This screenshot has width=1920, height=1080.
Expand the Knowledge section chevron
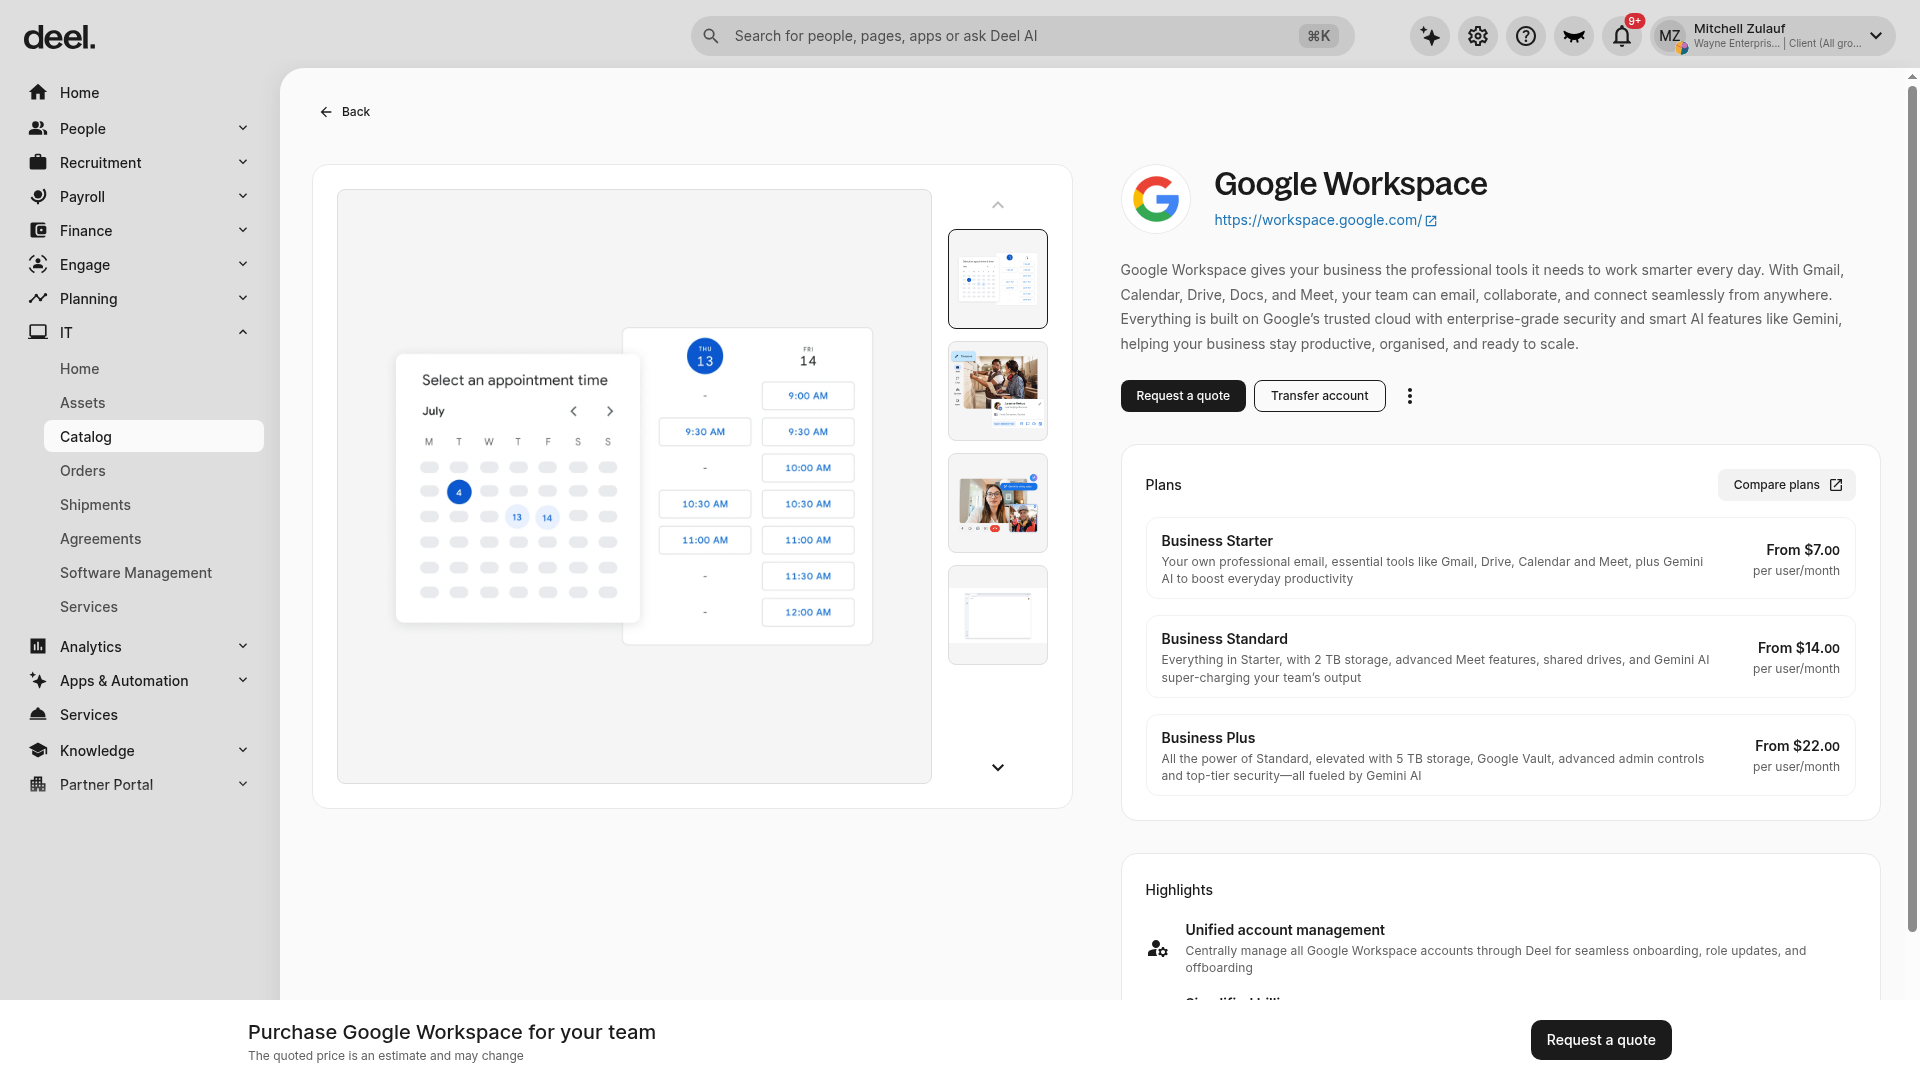coord(243,750)
